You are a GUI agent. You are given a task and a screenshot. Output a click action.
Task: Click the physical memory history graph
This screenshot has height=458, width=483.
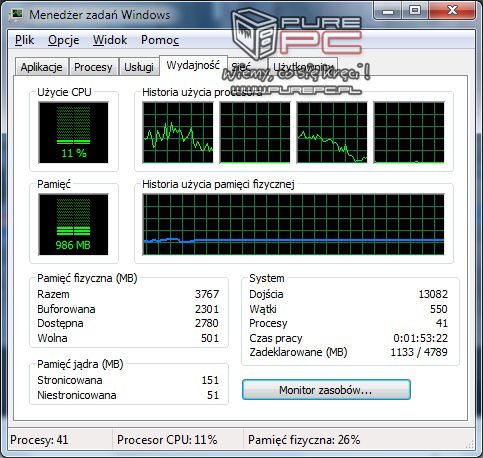tap(293, 225)
